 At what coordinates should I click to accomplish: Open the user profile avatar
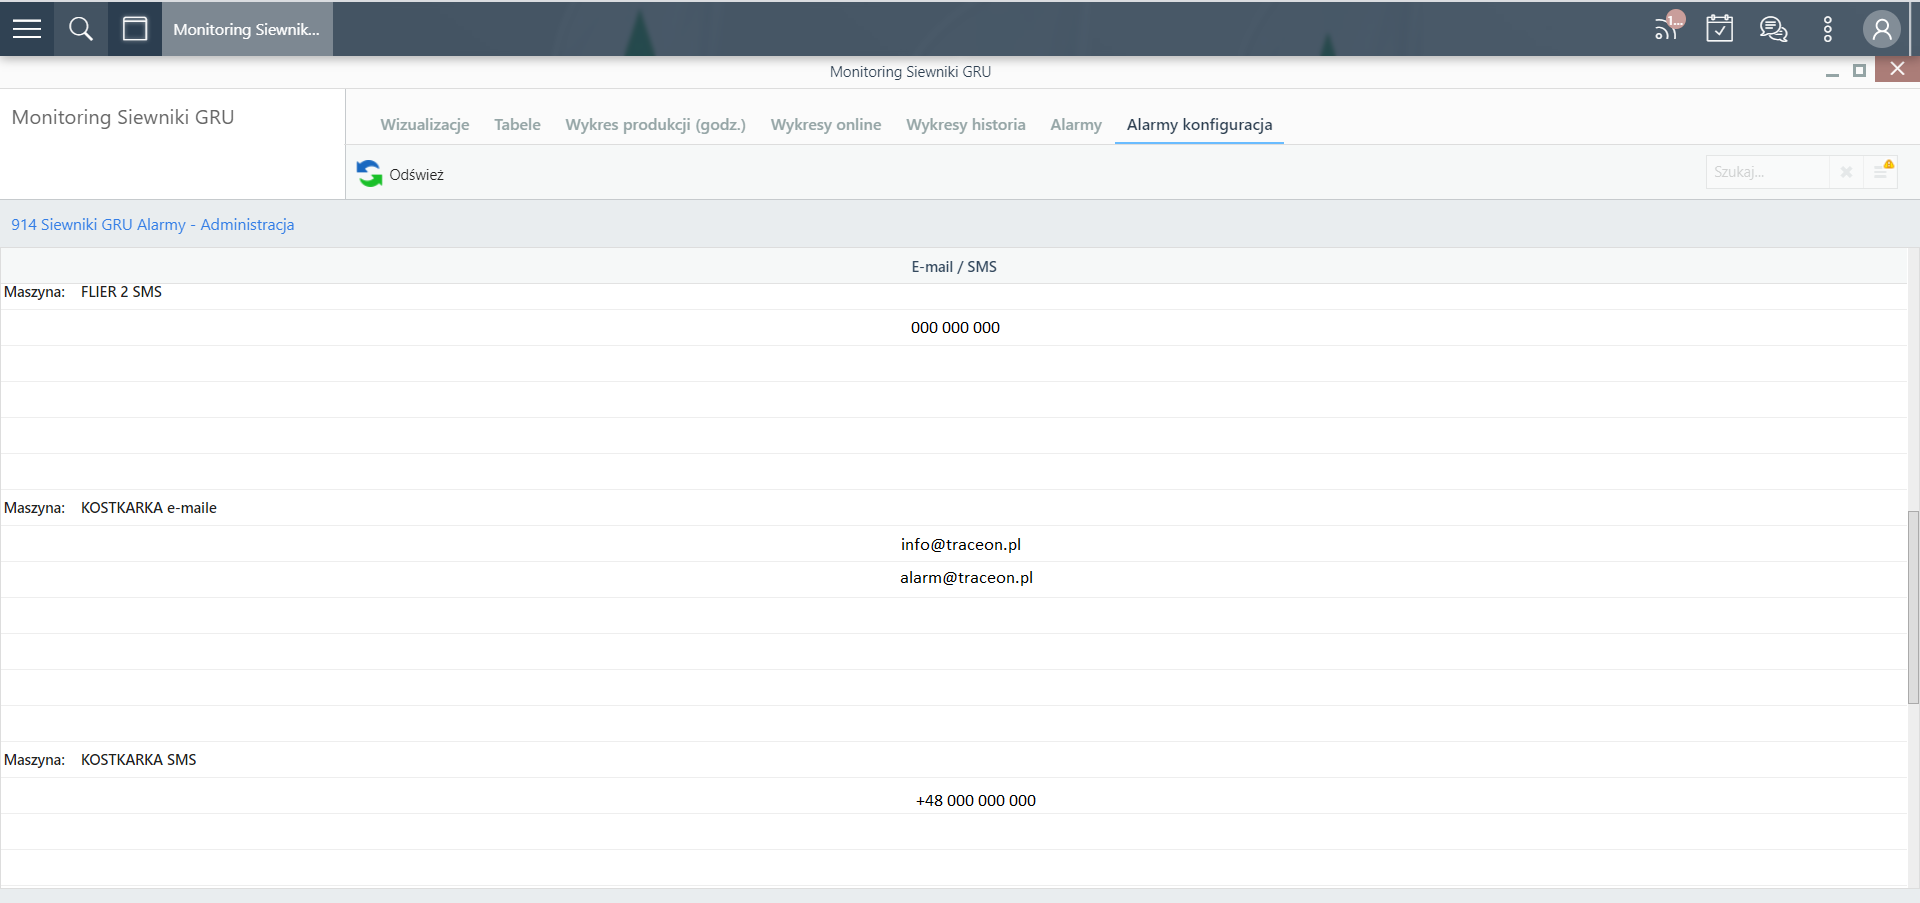1882,29
